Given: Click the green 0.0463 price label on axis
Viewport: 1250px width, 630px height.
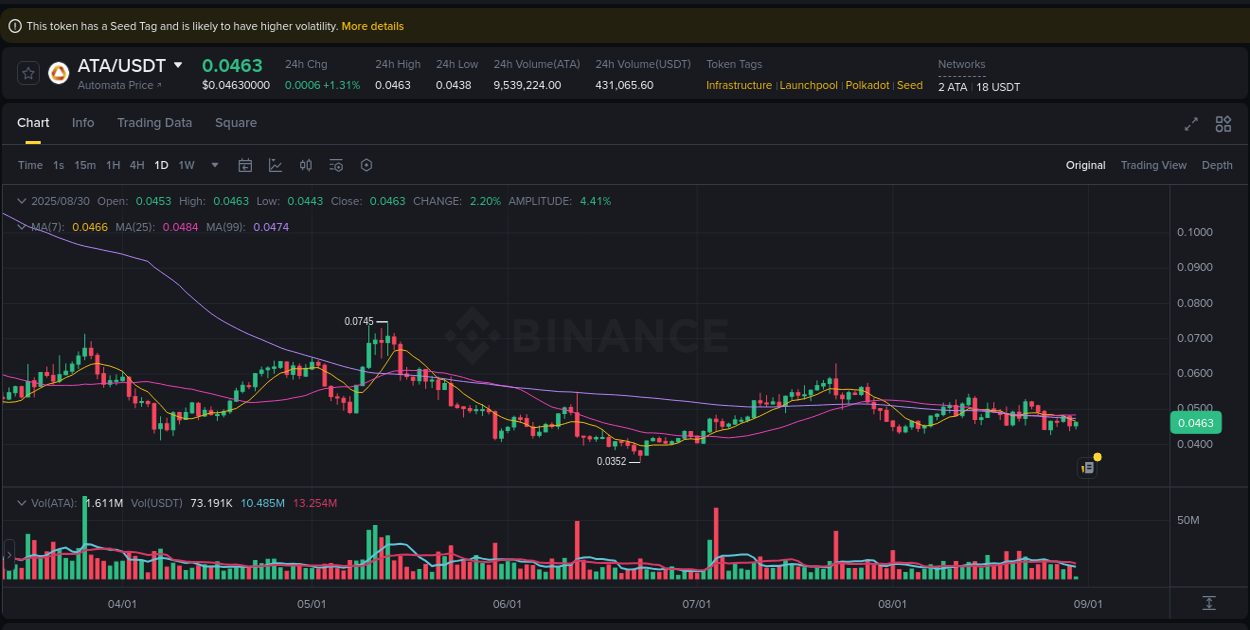Looking at the screenshot, I should (x=1195, y=423).
